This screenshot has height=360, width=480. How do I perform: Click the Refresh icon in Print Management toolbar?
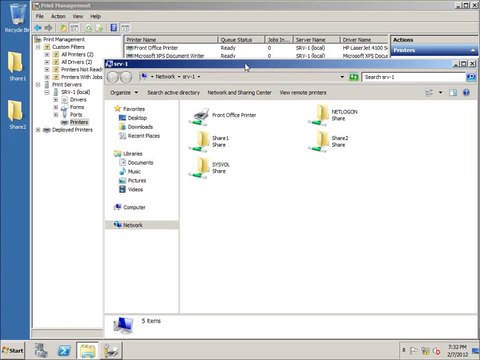[x=88, y=28]
